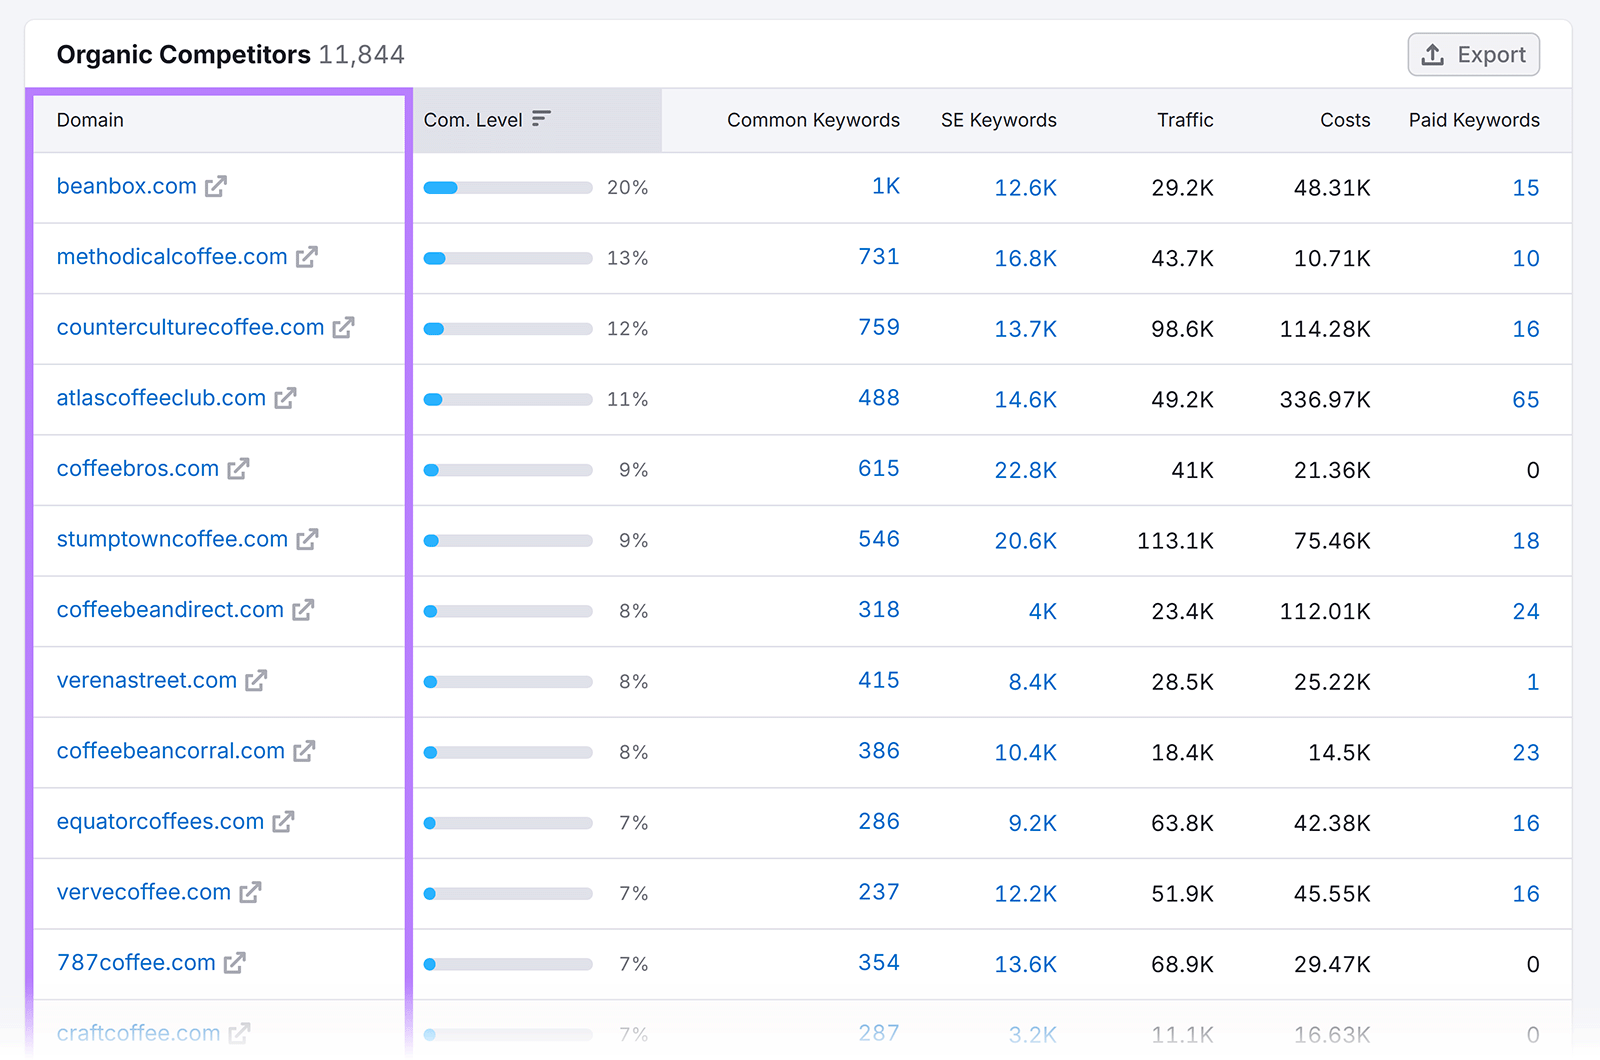Open external link icon next to coffeebeancorral.com
Screen dimensions: 1600x1060
304,751
